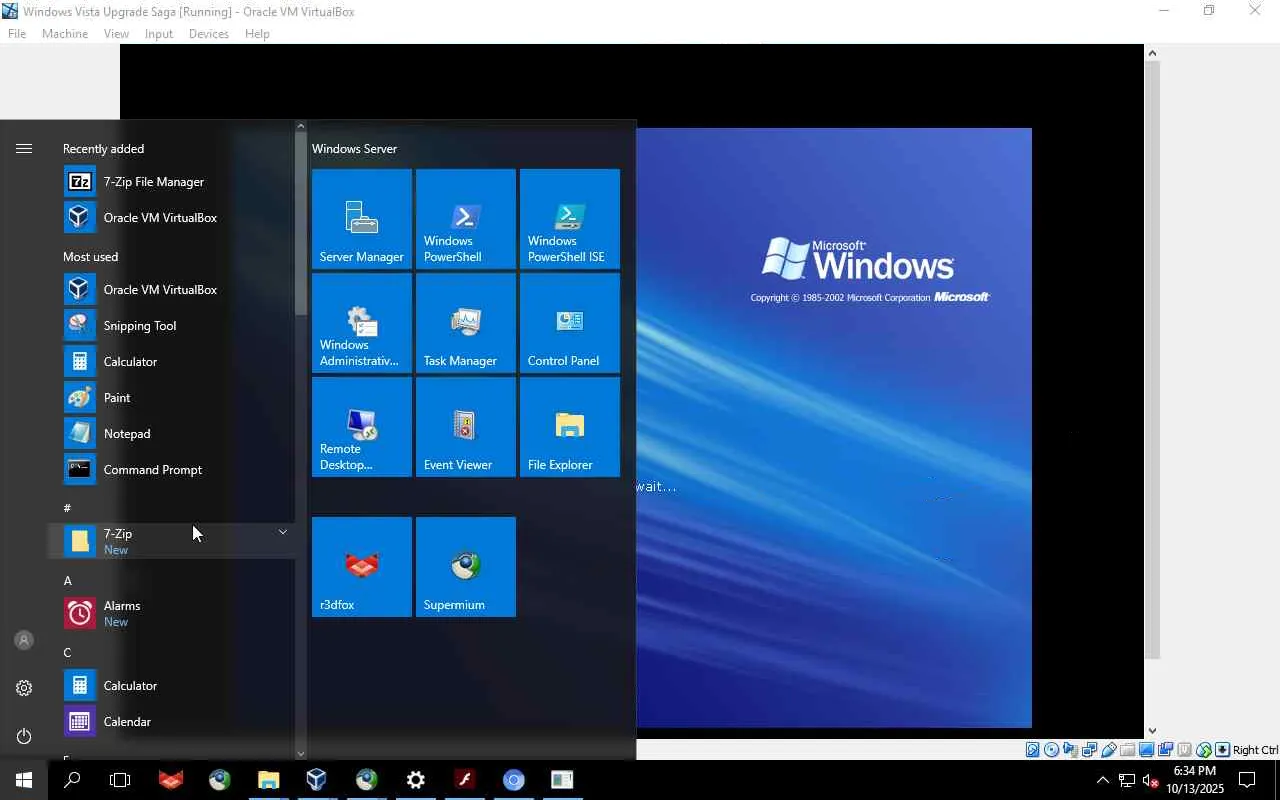Click VirtualBox mouse integration status icon
The width and height of the screenshot is (1280, 800).
click(1204, 750)
